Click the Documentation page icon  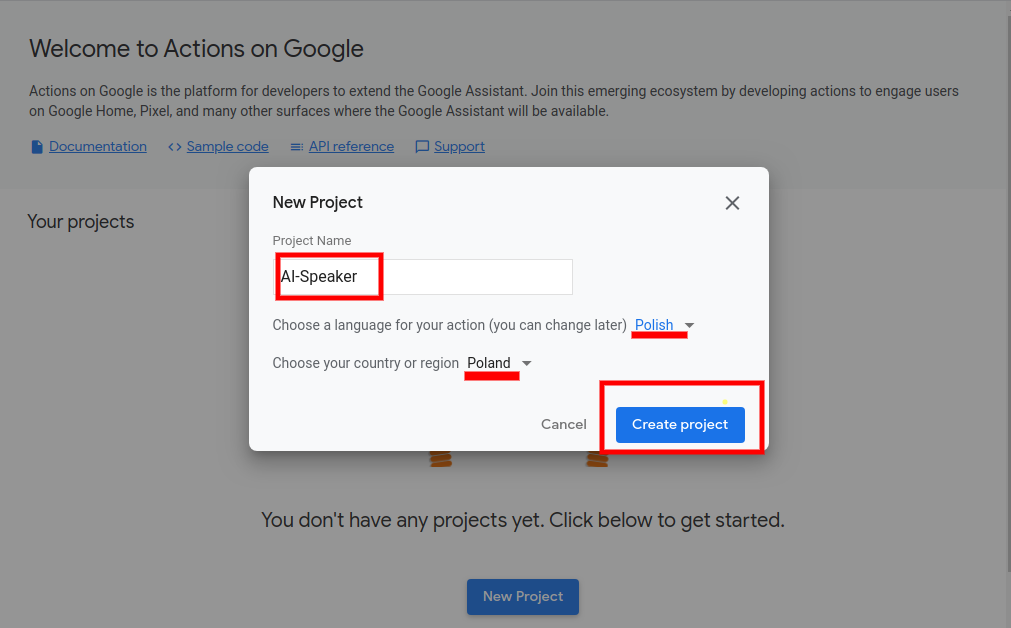point(37,147)
